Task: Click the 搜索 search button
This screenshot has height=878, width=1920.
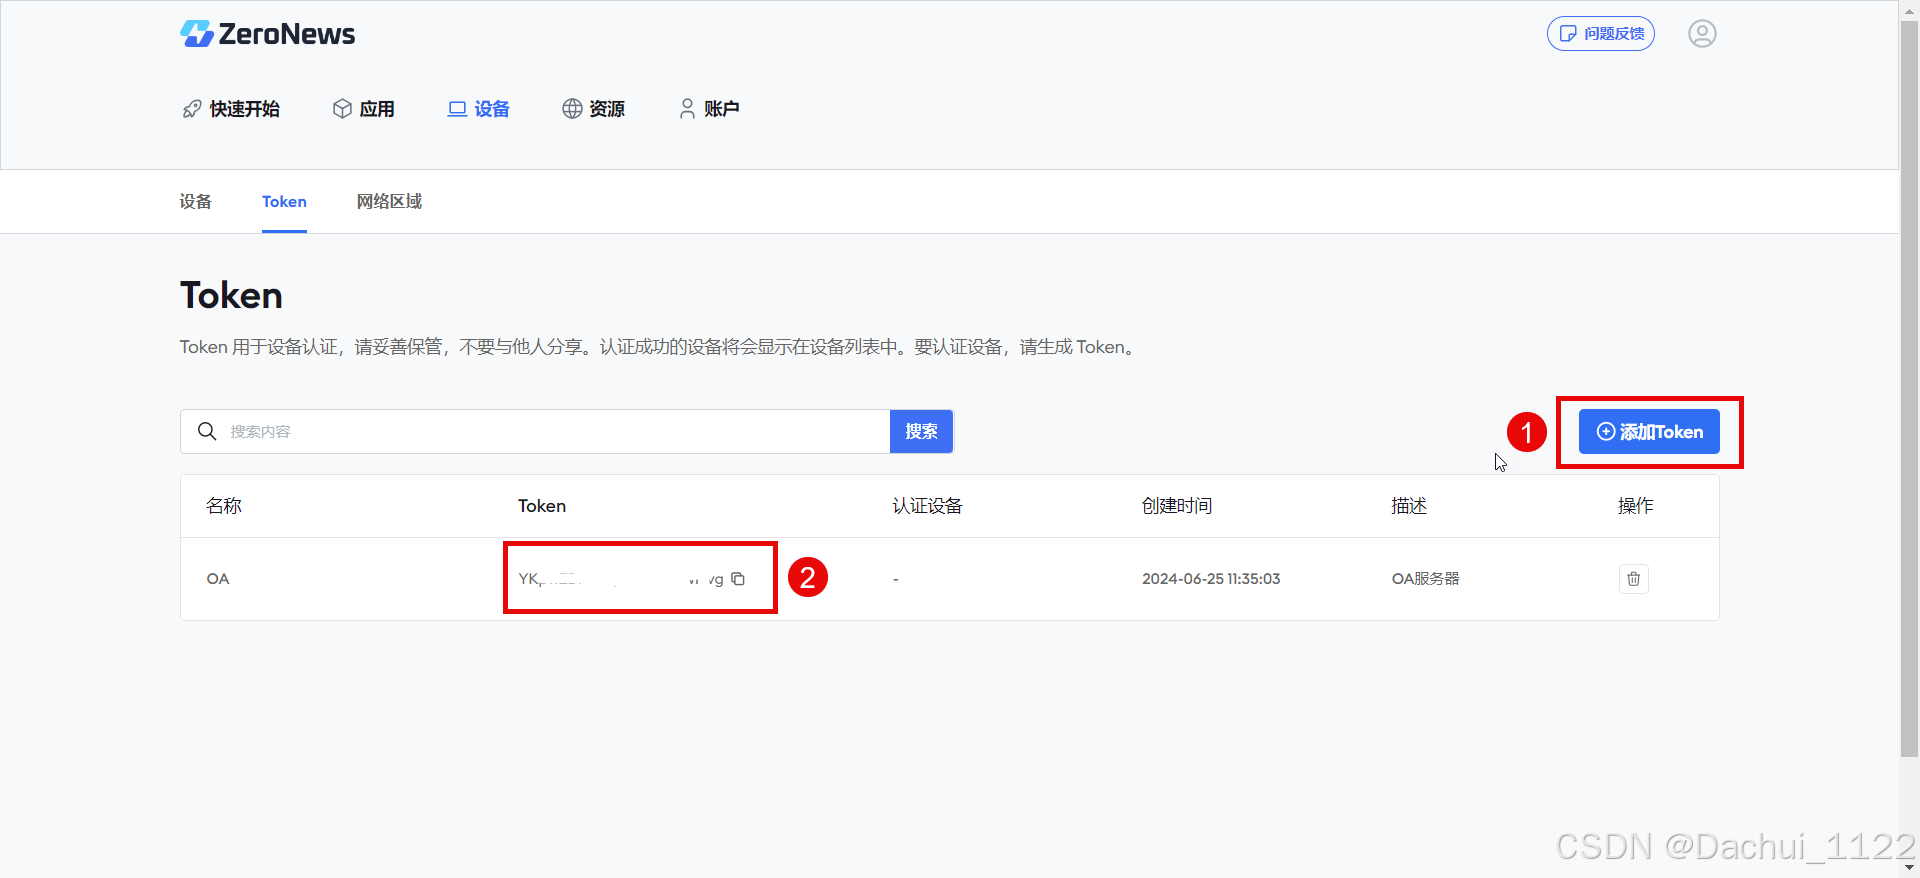Action: coord(921,431)
